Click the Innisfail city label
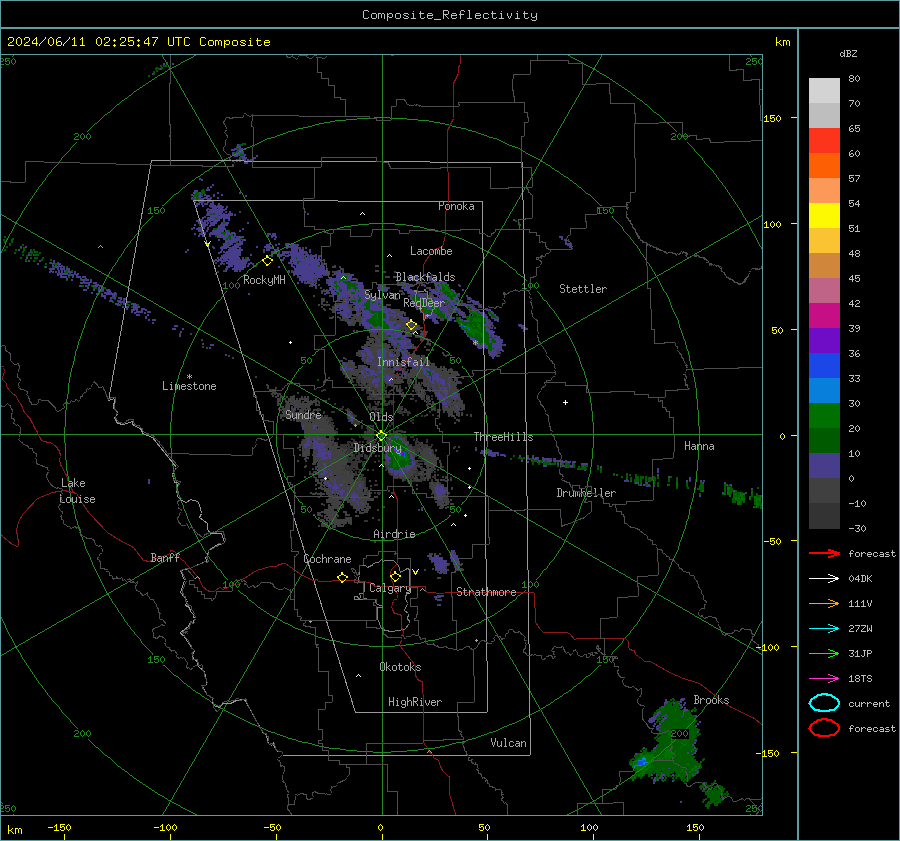The height and width of the screenshot is (841, 900). pos(404,362)
